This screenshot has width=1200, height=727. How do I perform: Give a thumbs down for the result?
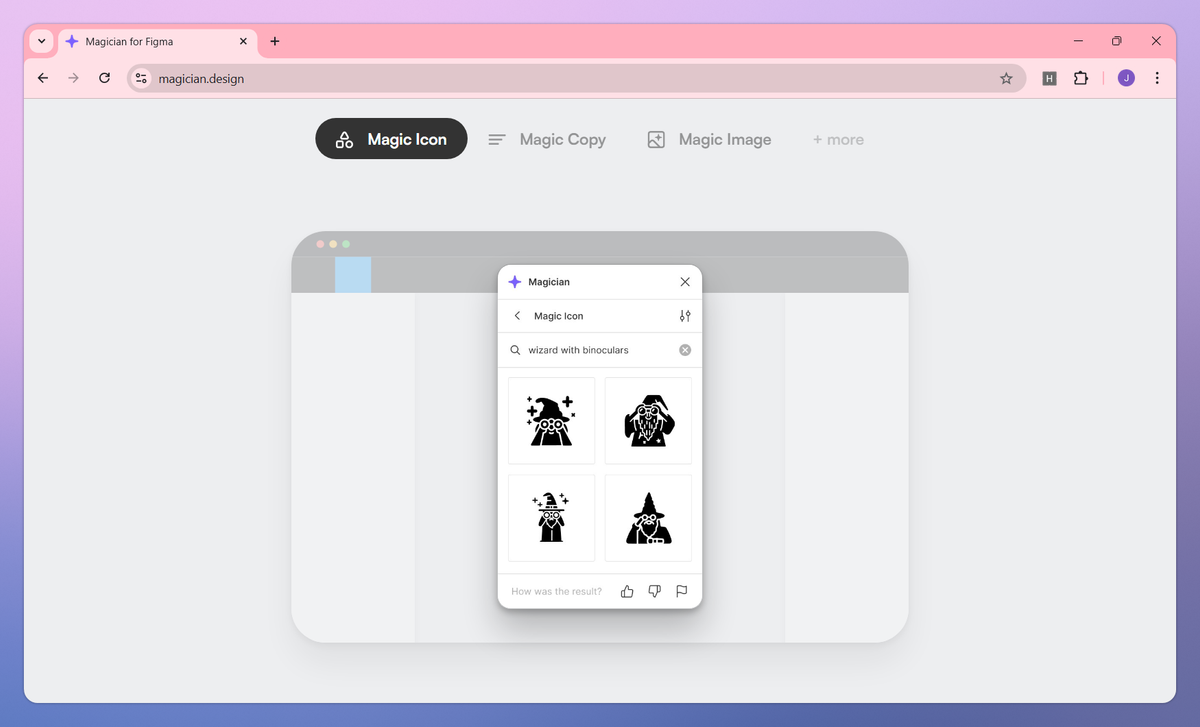pyautogui.click(x=655, y=591)
